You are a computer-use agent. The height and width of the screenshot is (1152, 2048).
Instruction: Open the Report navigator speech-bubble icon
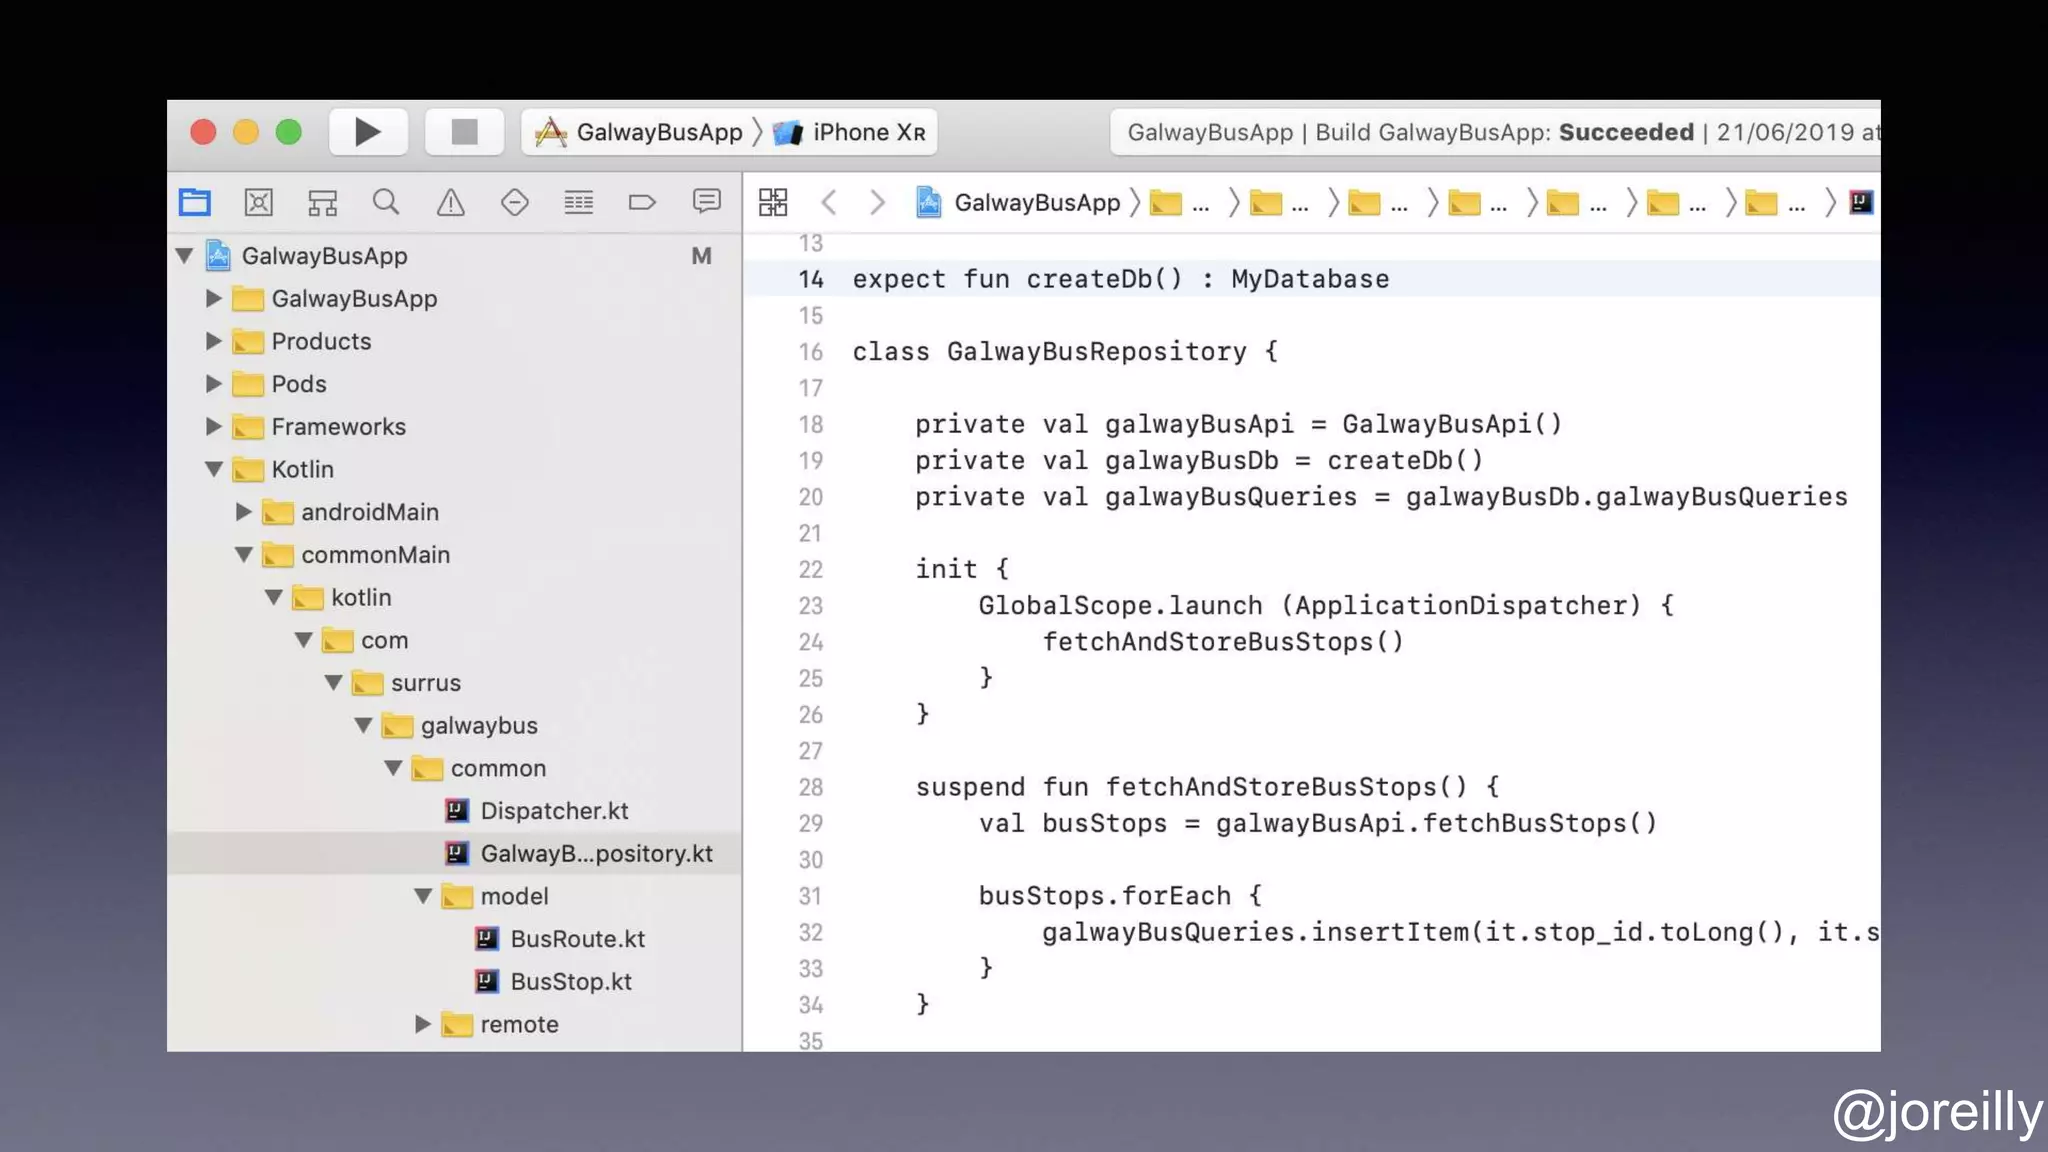point(706,203)
